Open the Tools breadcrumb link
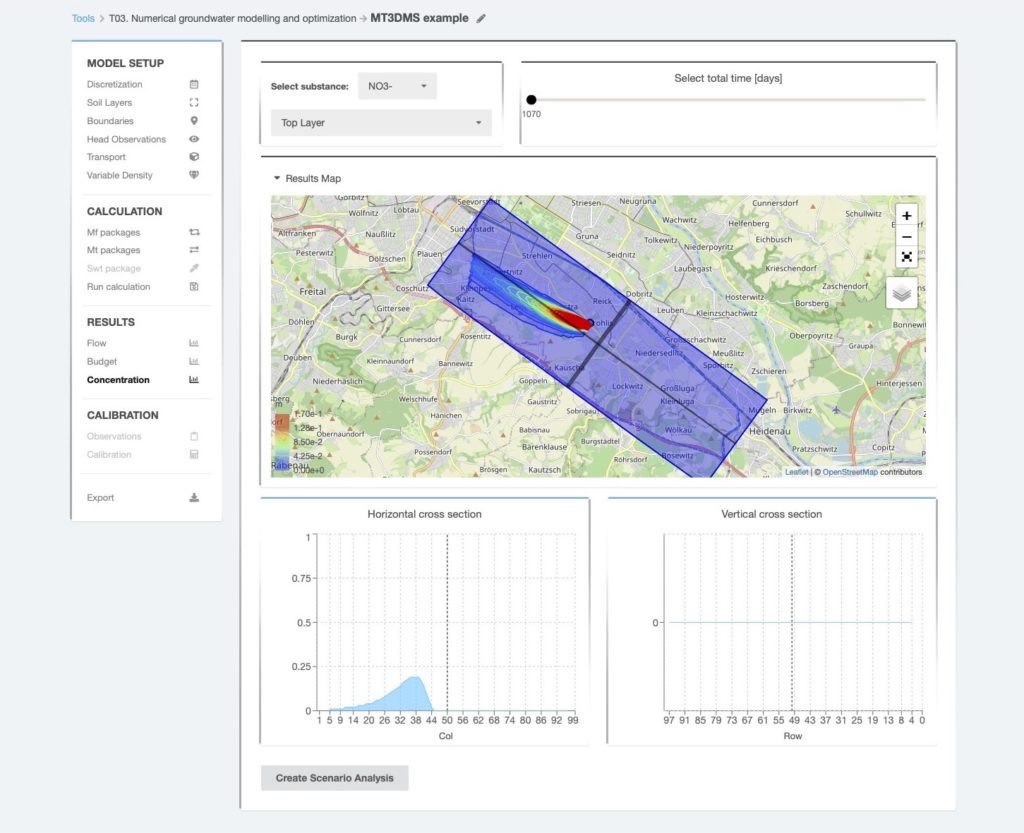Image resolution: width=1024 pixels, height=833 pixels. (x=82, y=17)
